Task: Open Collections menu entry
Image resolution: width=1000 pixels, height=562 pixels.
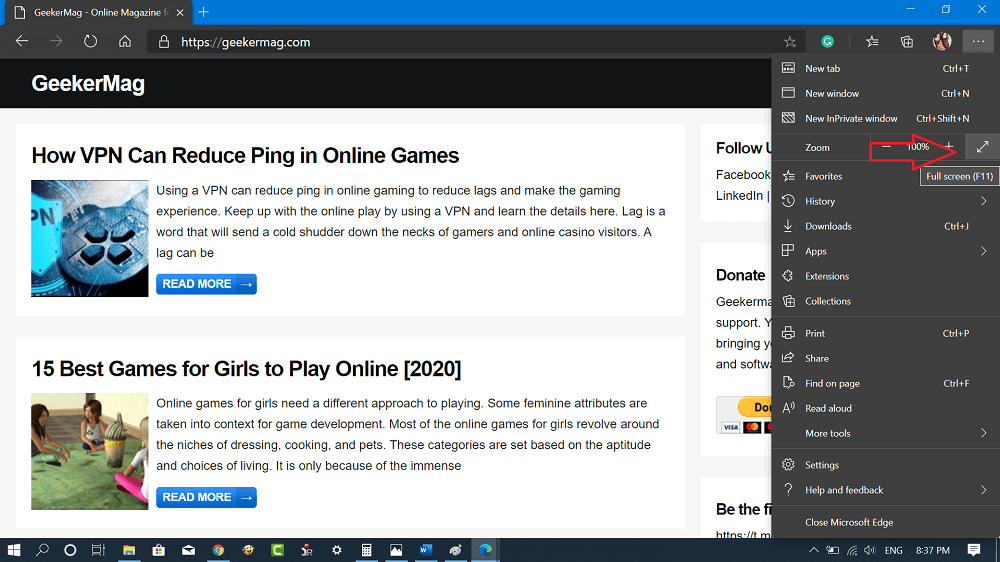Action: 885,300
